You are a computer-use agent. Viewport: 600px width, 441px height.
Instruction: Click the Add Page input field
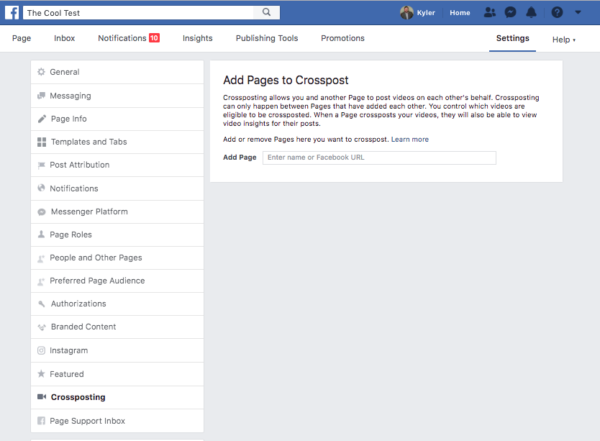tap(379, 158)
